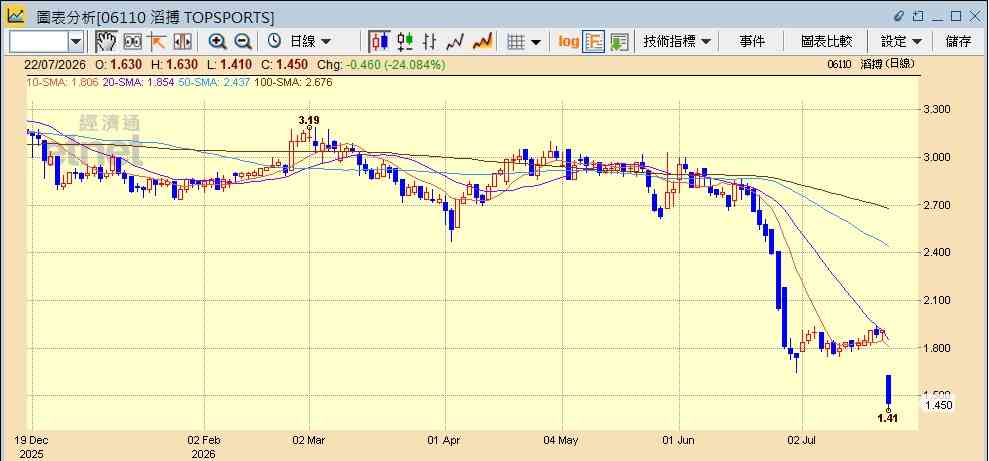Viewport: 989px width, 461px height.
Task: Click the clock period icon
Action: pyautogui.click(x=274, y=42)
